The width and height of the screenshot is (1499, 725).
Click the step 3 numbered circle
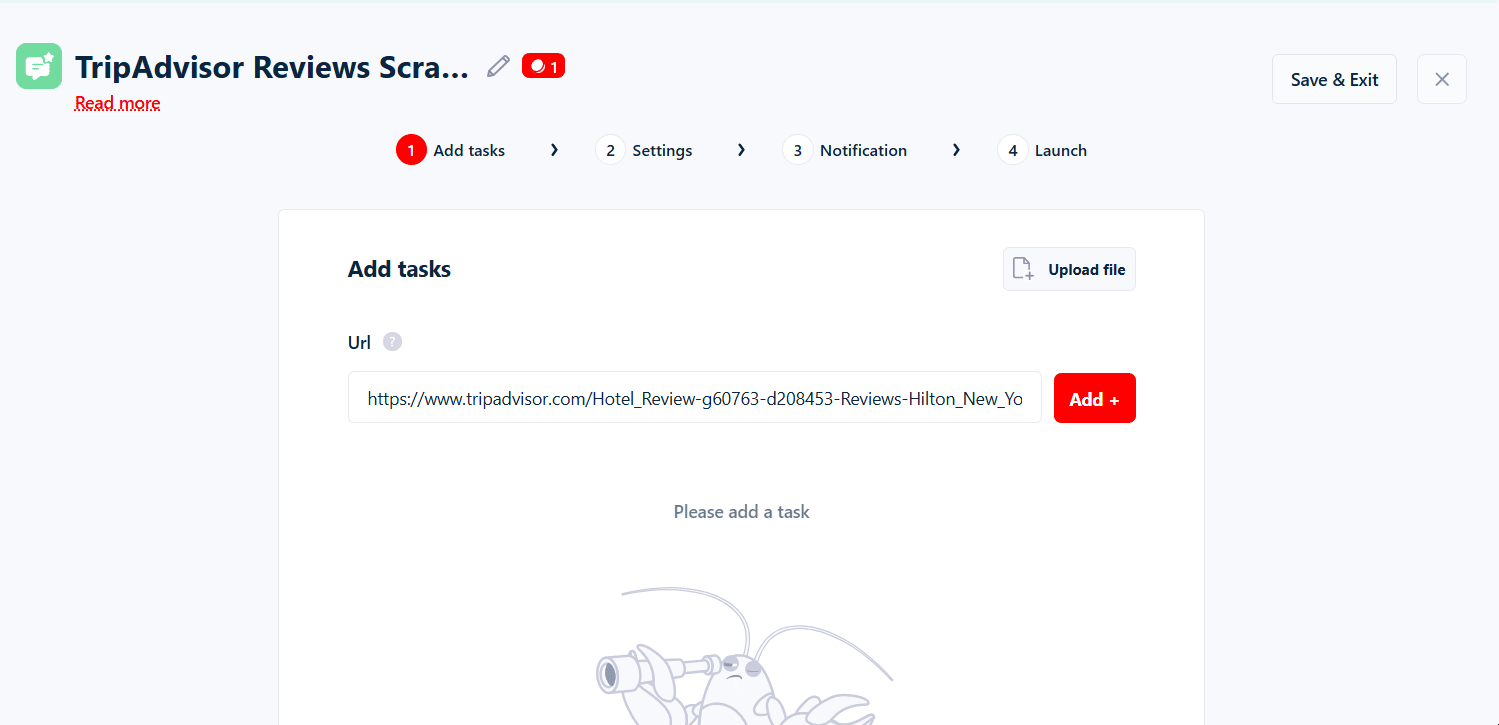click(797, 149)
